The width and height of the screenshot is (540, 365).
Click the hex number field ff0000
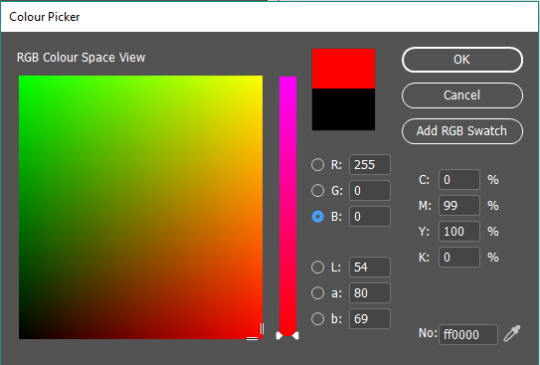pos(468,334)
